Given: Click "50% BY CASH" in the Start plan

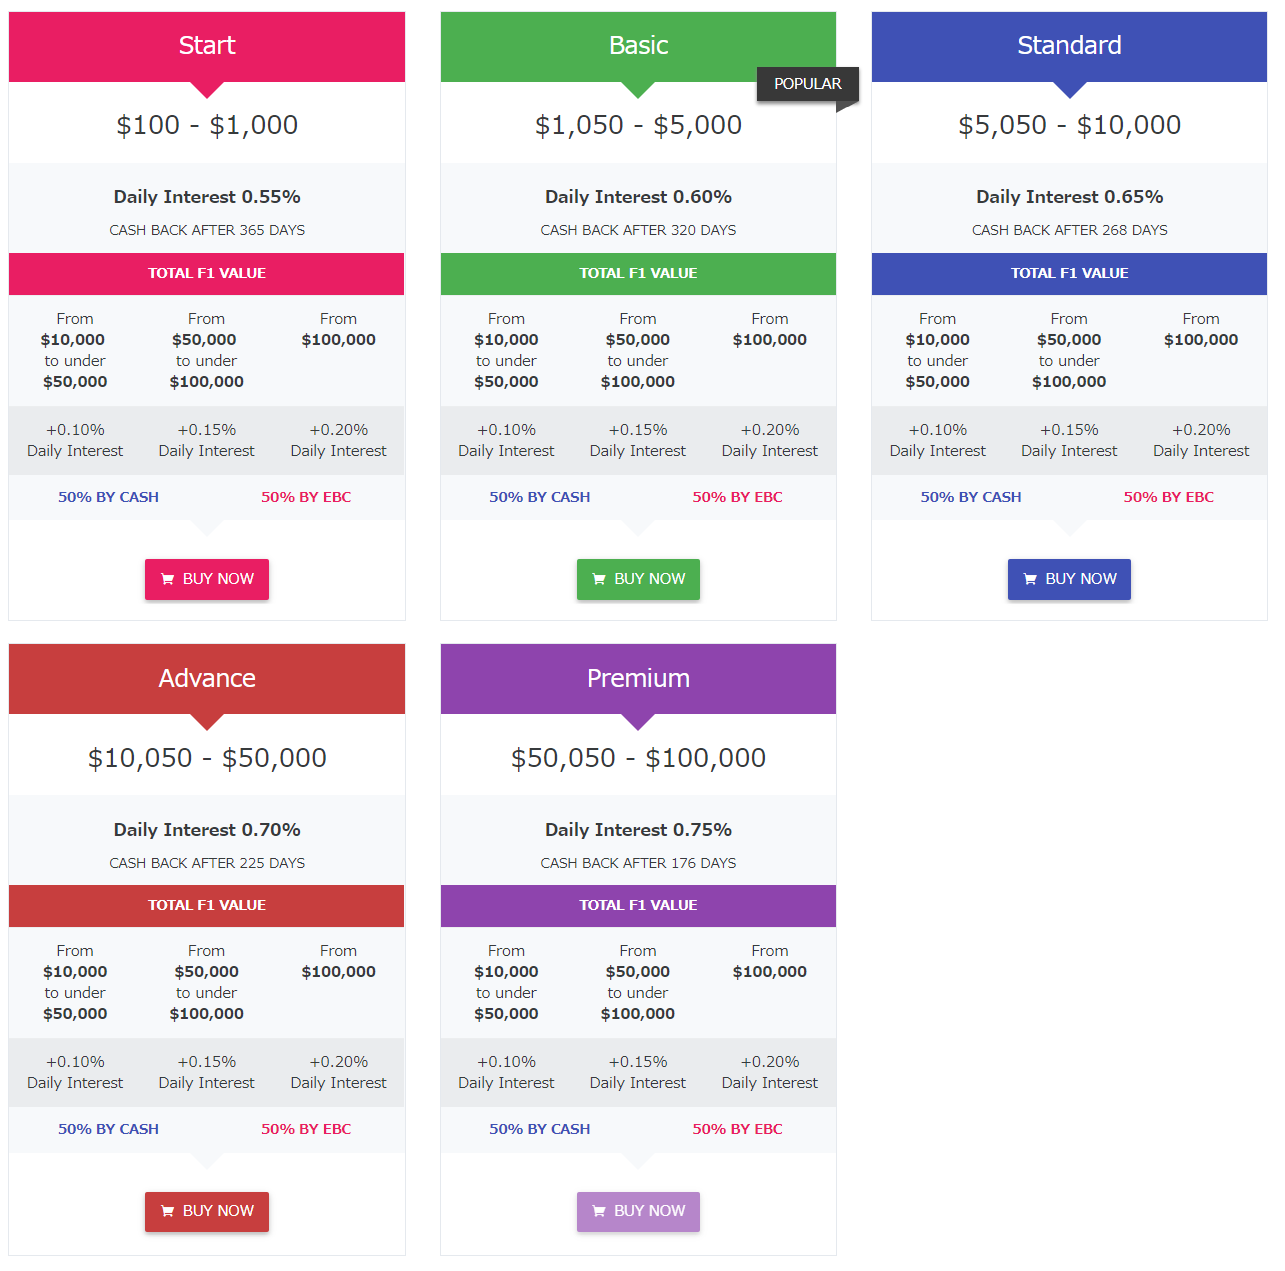Looking at the screenshot, I should tap(108, 497).
